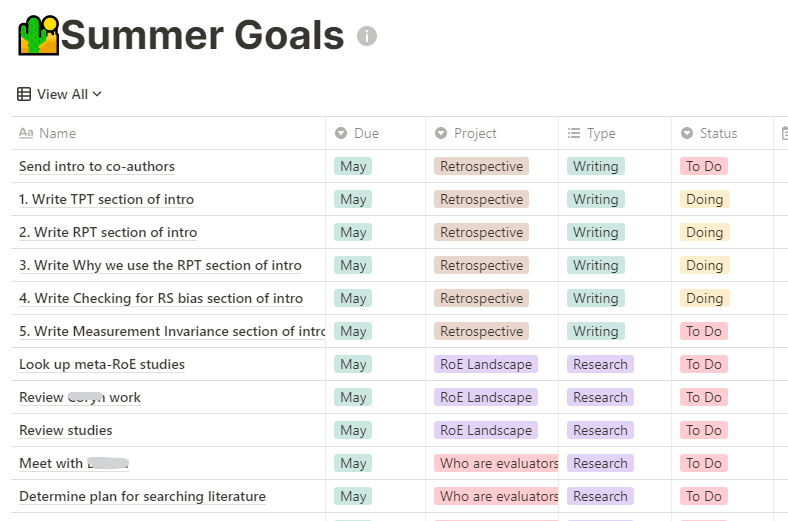
Task: Open Send intro to co-authors entry
Action: pyautogui.click(x=97, y=166)
